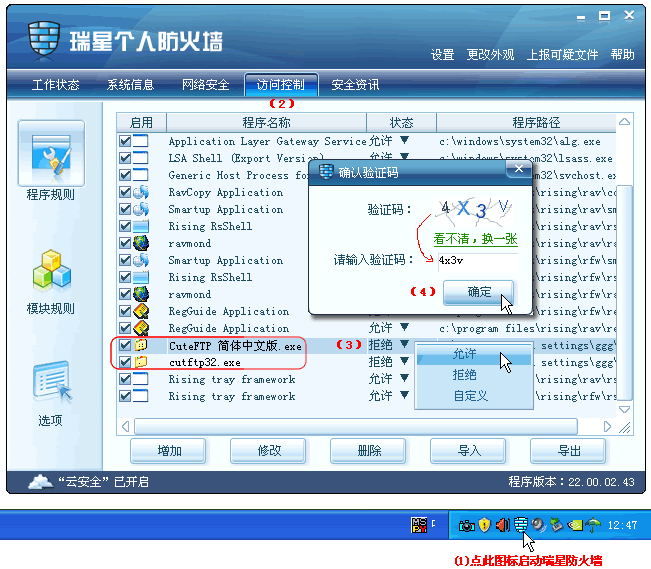The width and height of the screenshot is (651, 569).
Task: Switch to the 安全资讯 tab
Action: [355, 85]
